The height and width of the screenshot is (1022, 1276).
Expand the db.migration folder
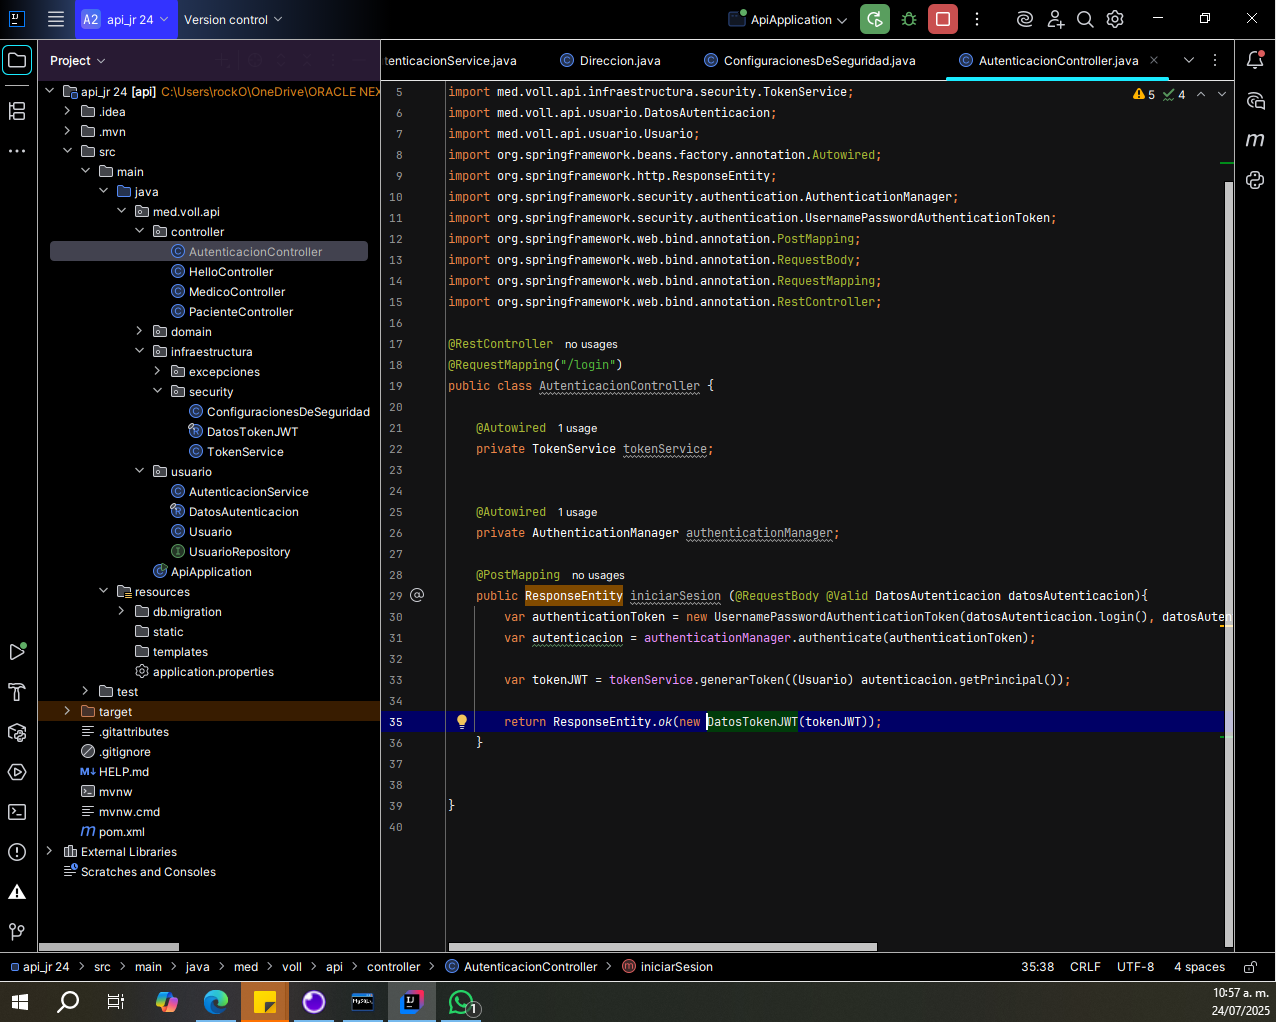click(x=121, y=611)
